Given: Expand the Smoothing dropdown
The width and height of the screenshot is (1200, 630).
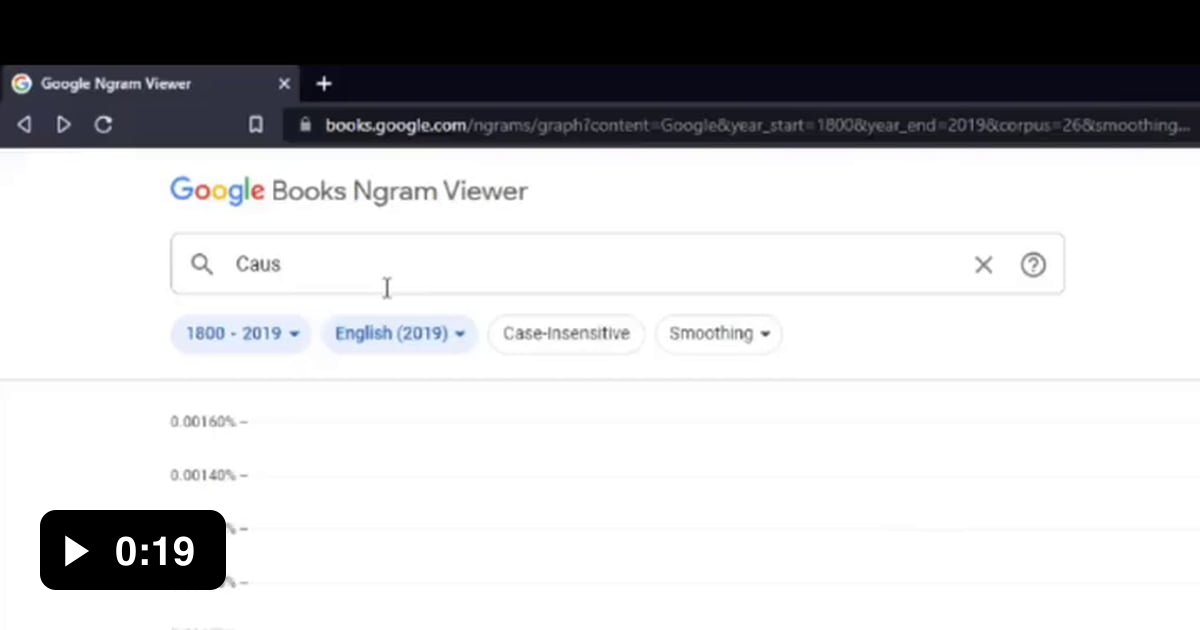Looking at the screenshot, I should point(718,334).
